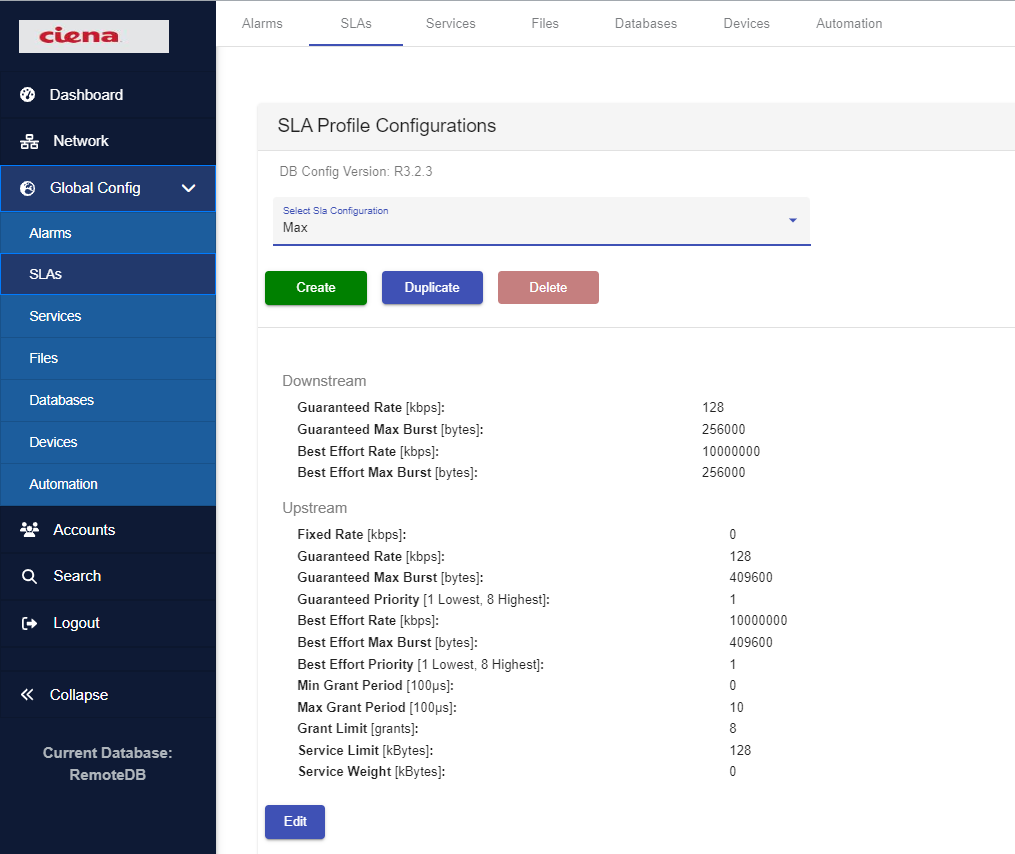Open Alarms in the sidebar submenu
Image resolution: width=1015 pixels, height=854 pixels.
(108, 233)
